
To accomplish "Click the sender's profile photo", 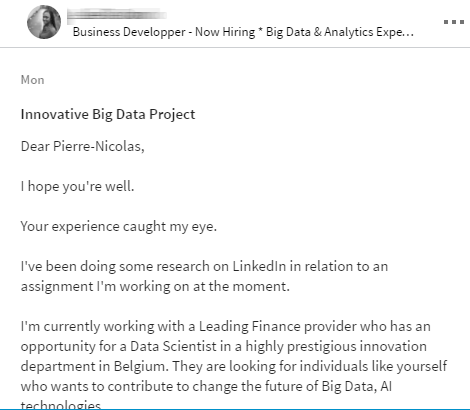I will [x=44, y=22].
